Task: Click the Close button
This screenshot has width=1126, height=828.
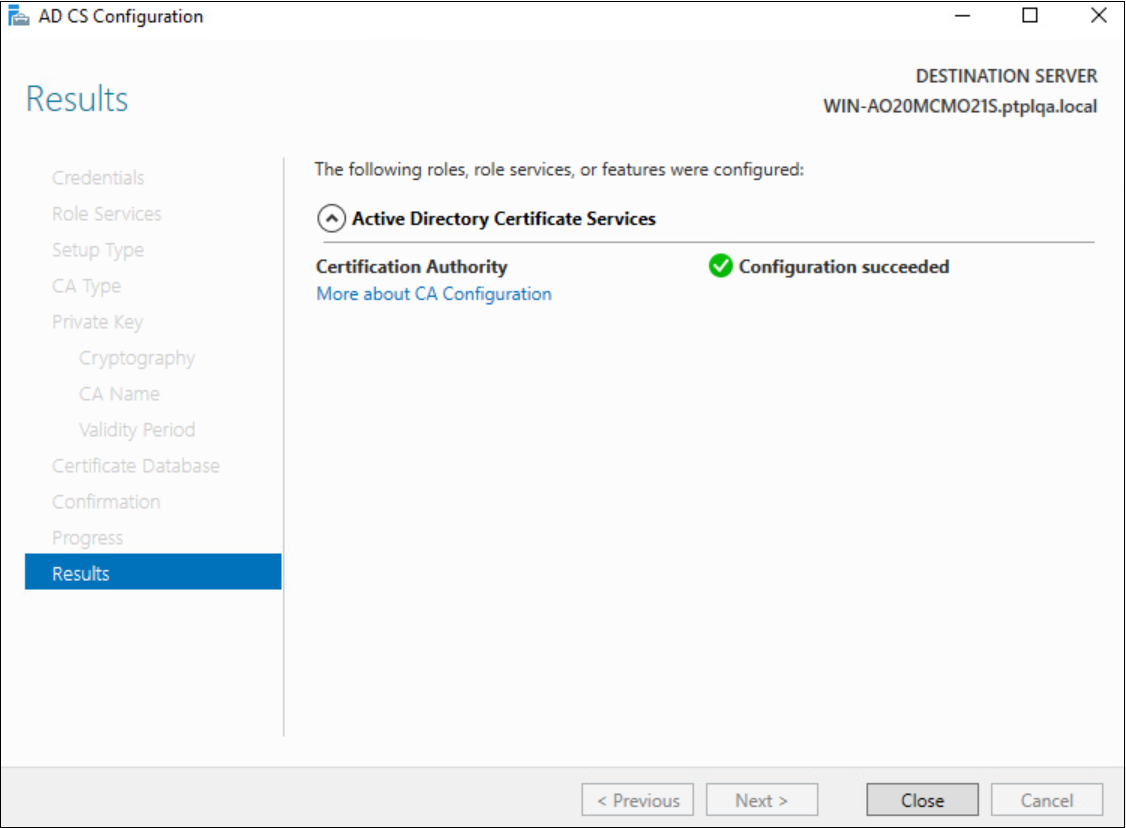Action: click(922, 800)
